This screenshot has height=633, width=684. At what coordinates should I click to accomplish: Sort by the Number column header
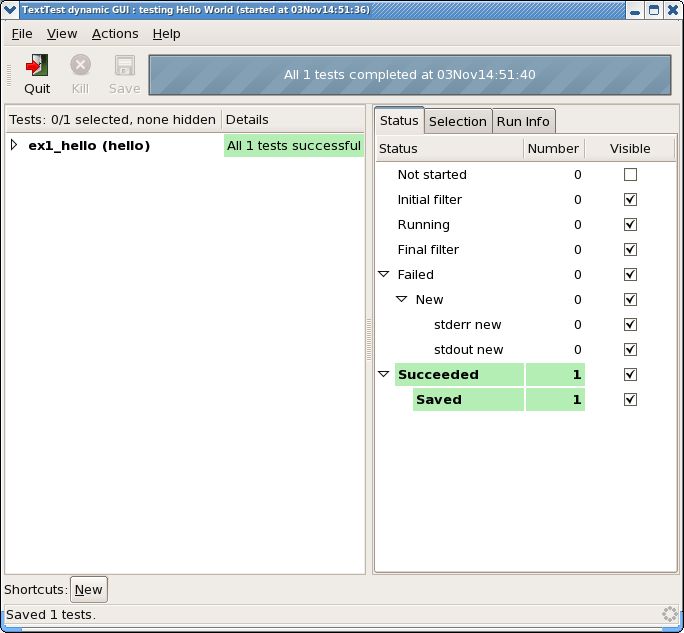pos(554,149)
